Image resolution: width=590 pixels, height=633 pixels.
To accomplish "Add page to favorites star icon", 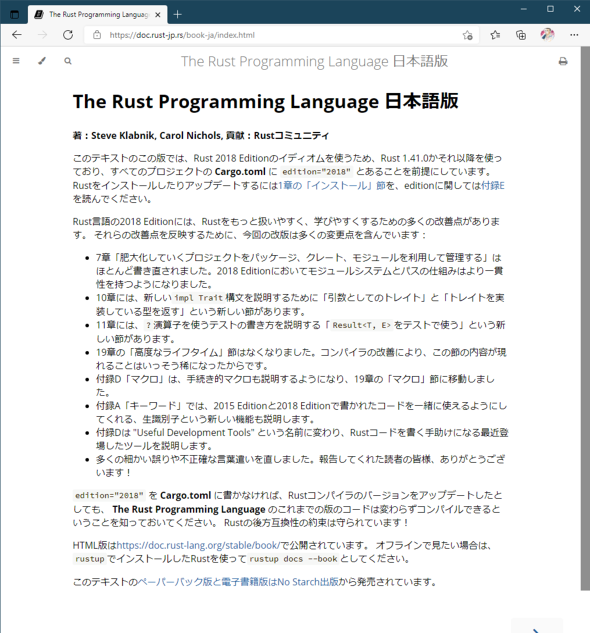I will (x=468, y=36).
